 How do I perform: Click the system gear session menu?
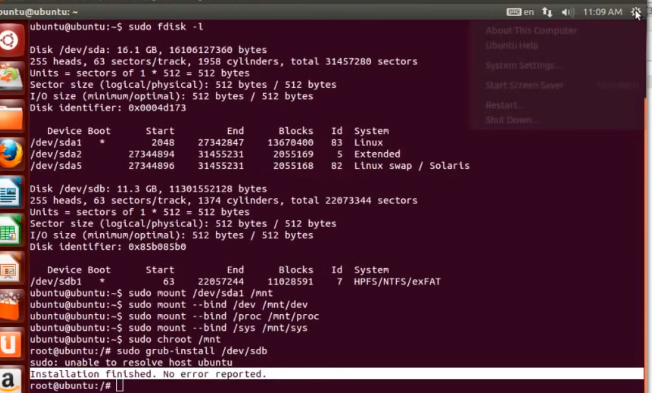pos(636,12)
